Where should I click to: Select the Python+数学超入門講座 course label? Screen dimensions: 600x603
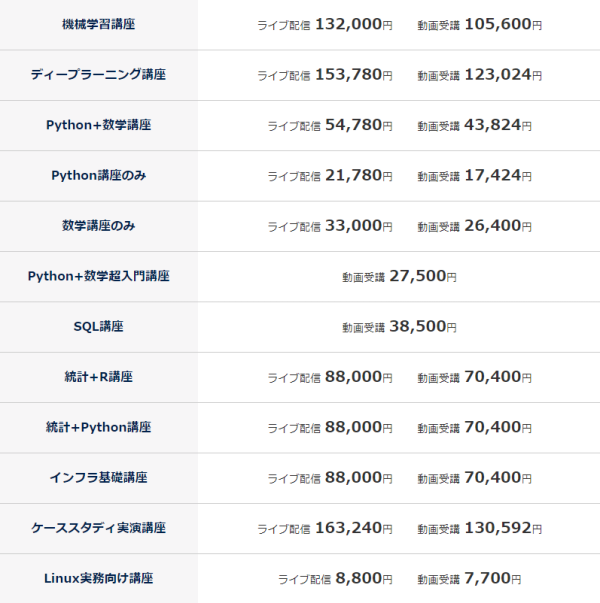click(98, 276)
